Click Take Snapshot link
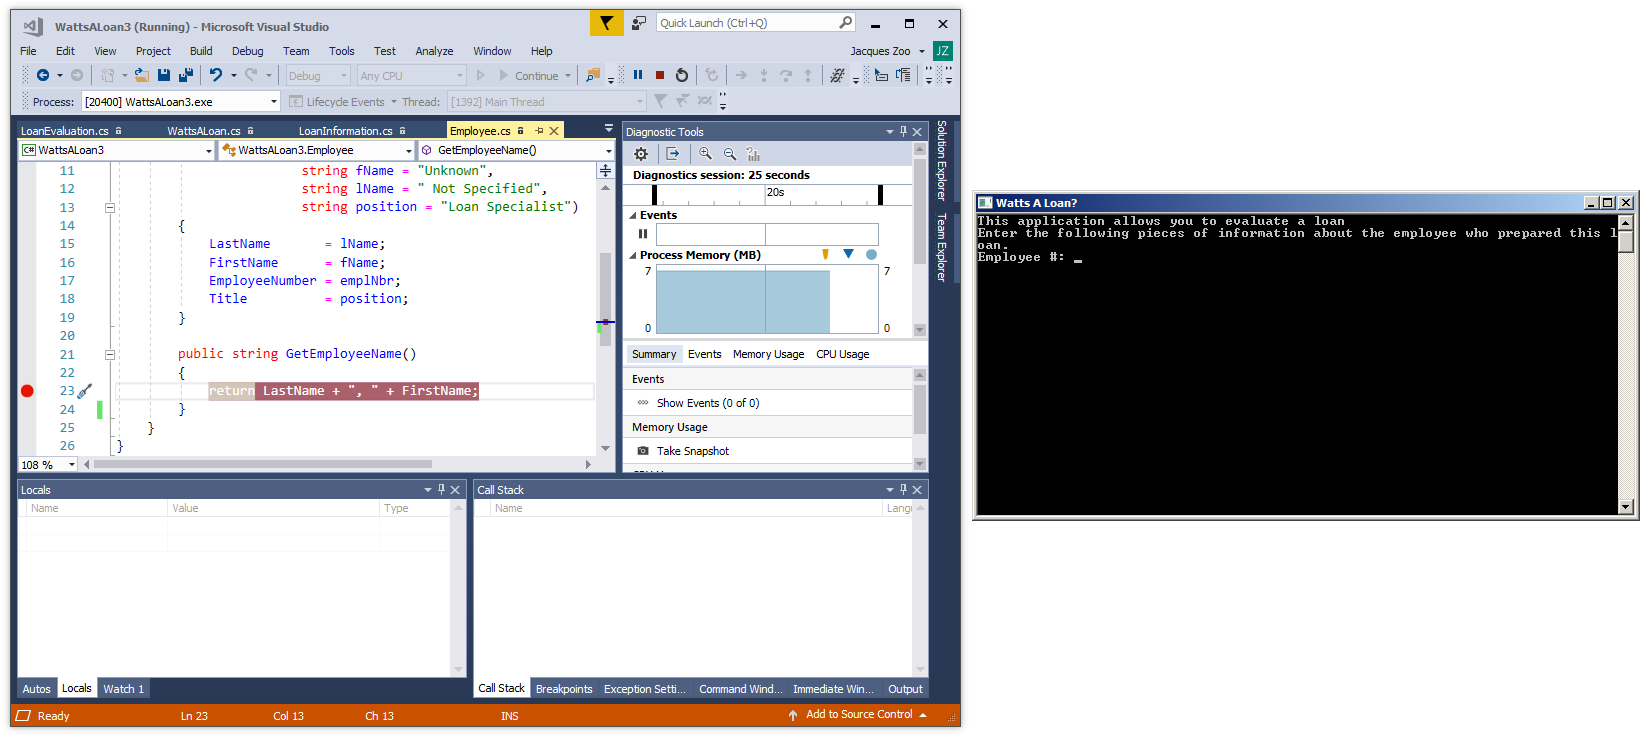Screen dimensions: 1645x735 click(x=693, y=451)
